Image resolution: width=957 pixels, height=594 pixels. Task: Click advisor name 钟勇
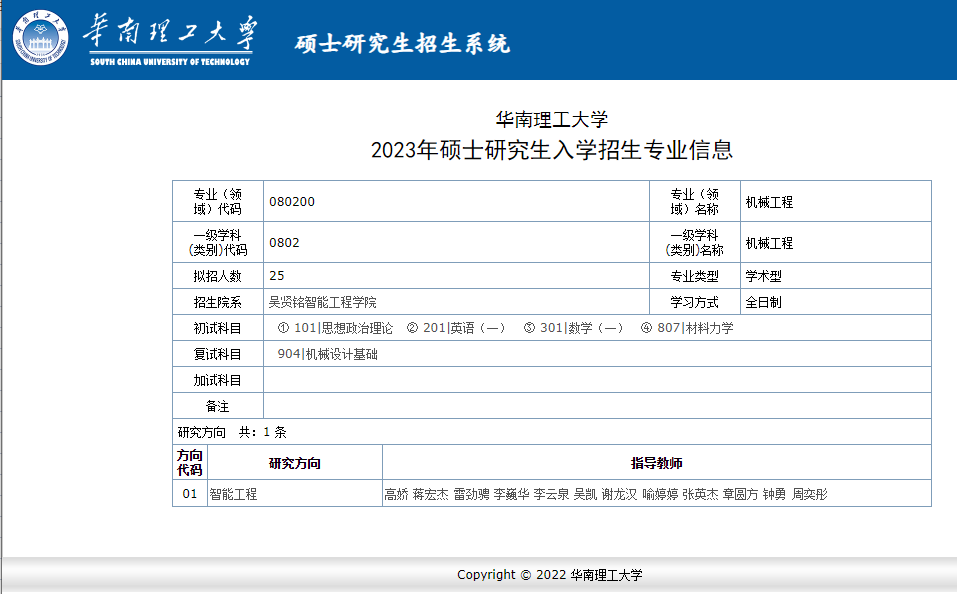click(x=775, y=494)
